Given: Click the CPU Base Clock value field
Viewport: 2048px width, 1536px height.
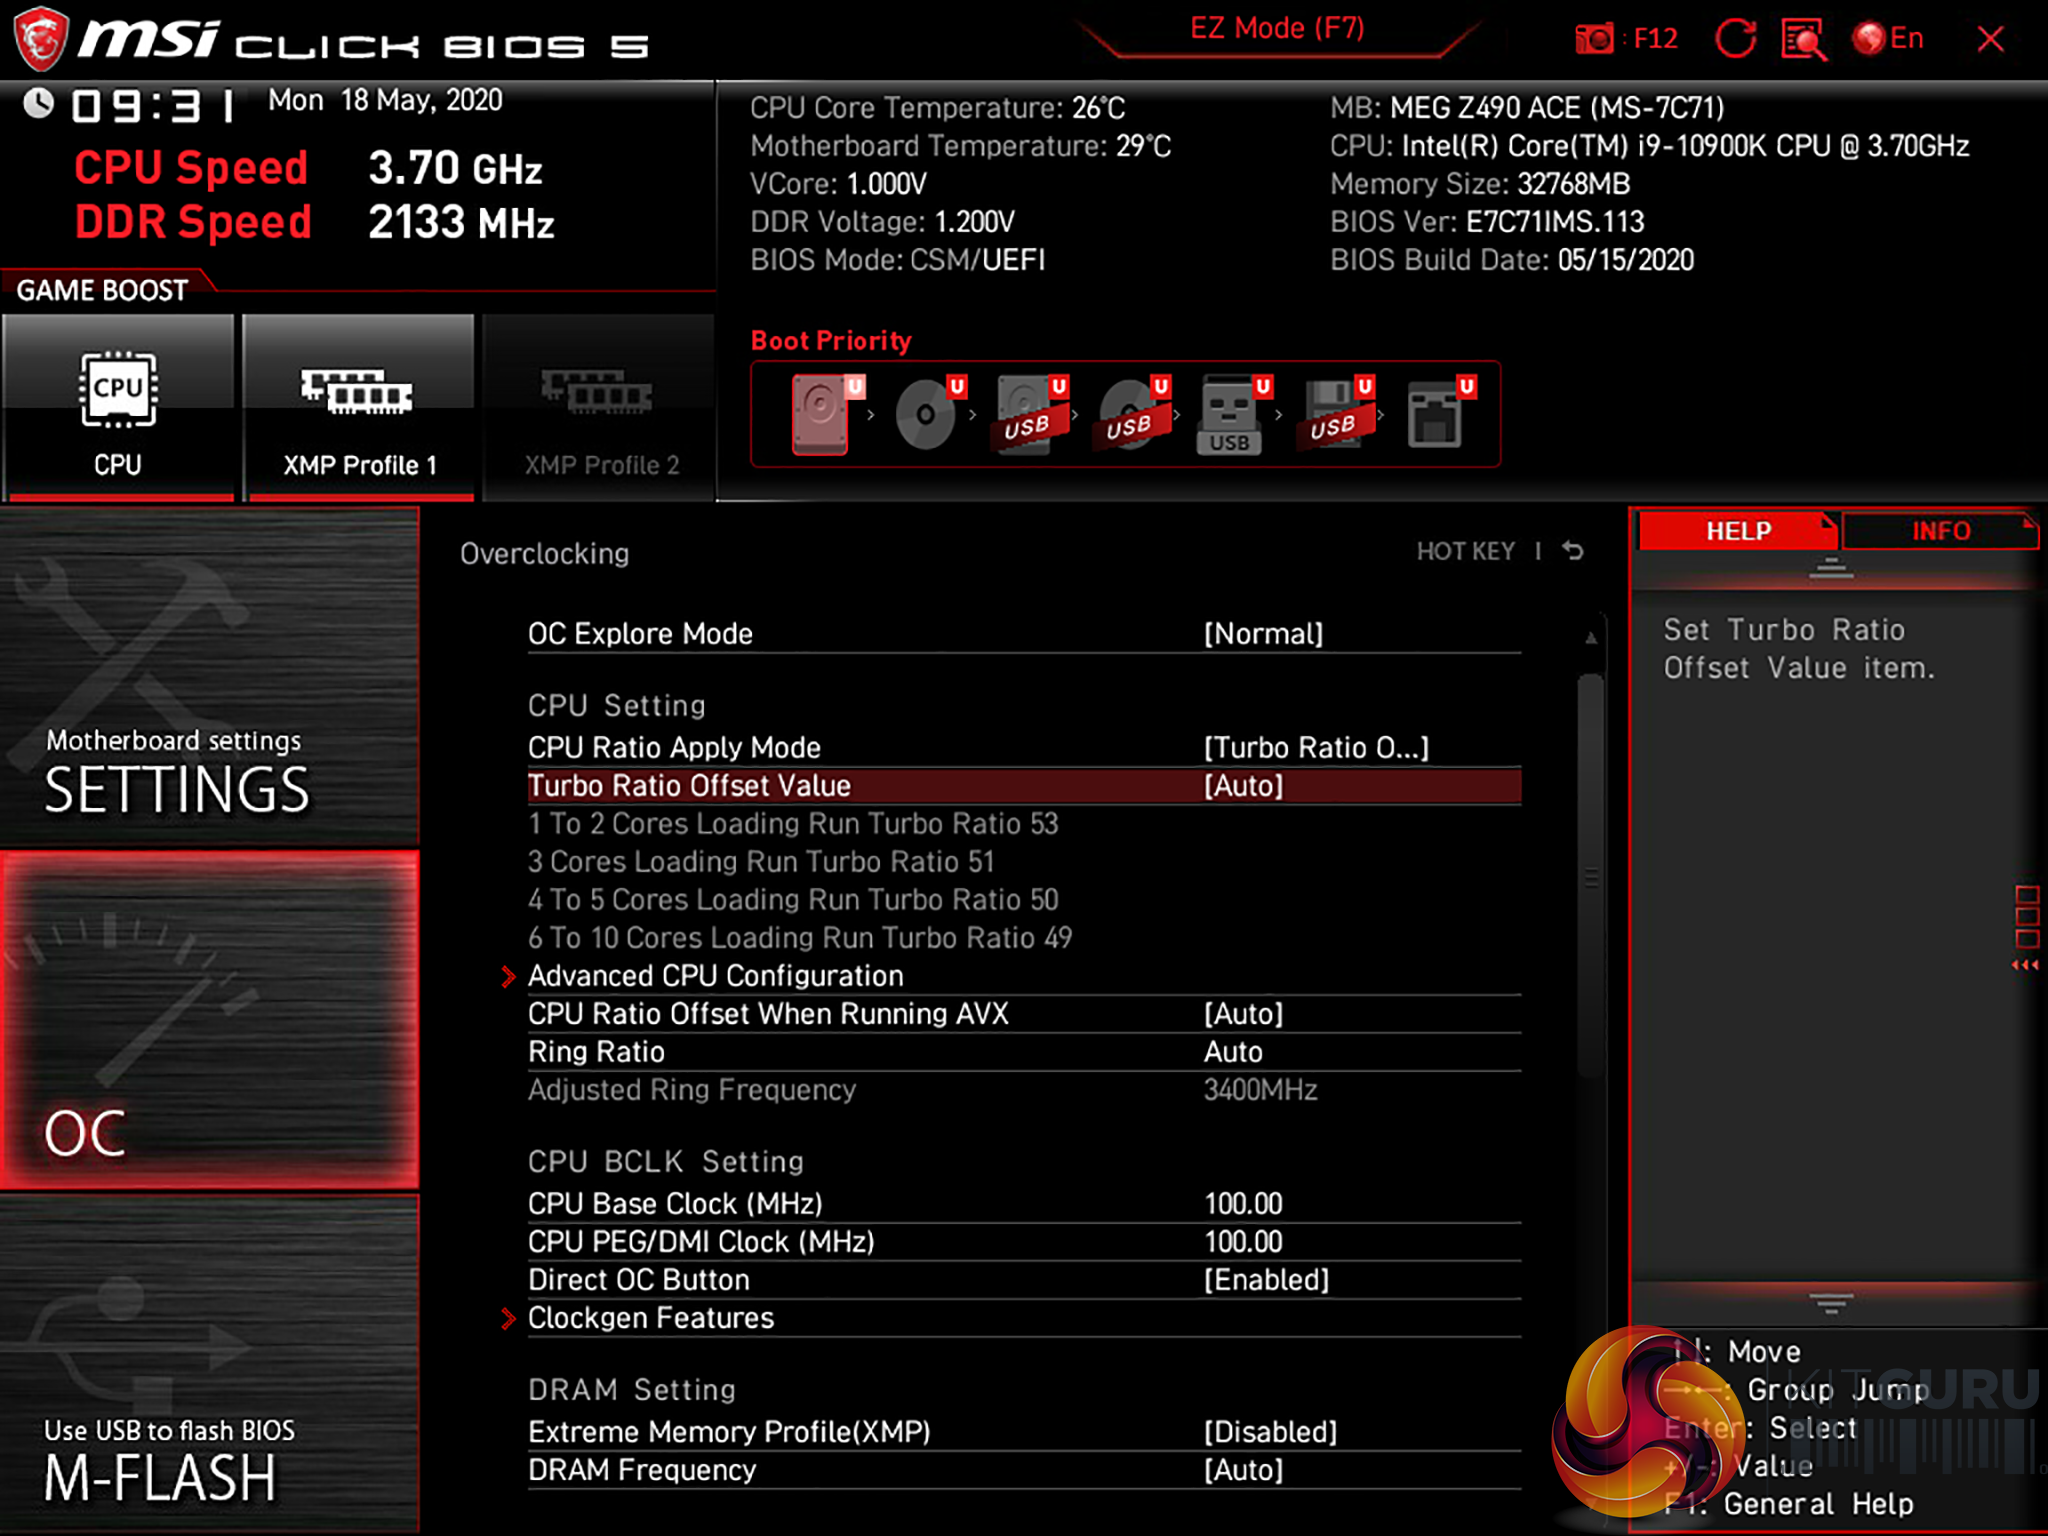Looking at the screenshot, I should tap(1243, 1204).
